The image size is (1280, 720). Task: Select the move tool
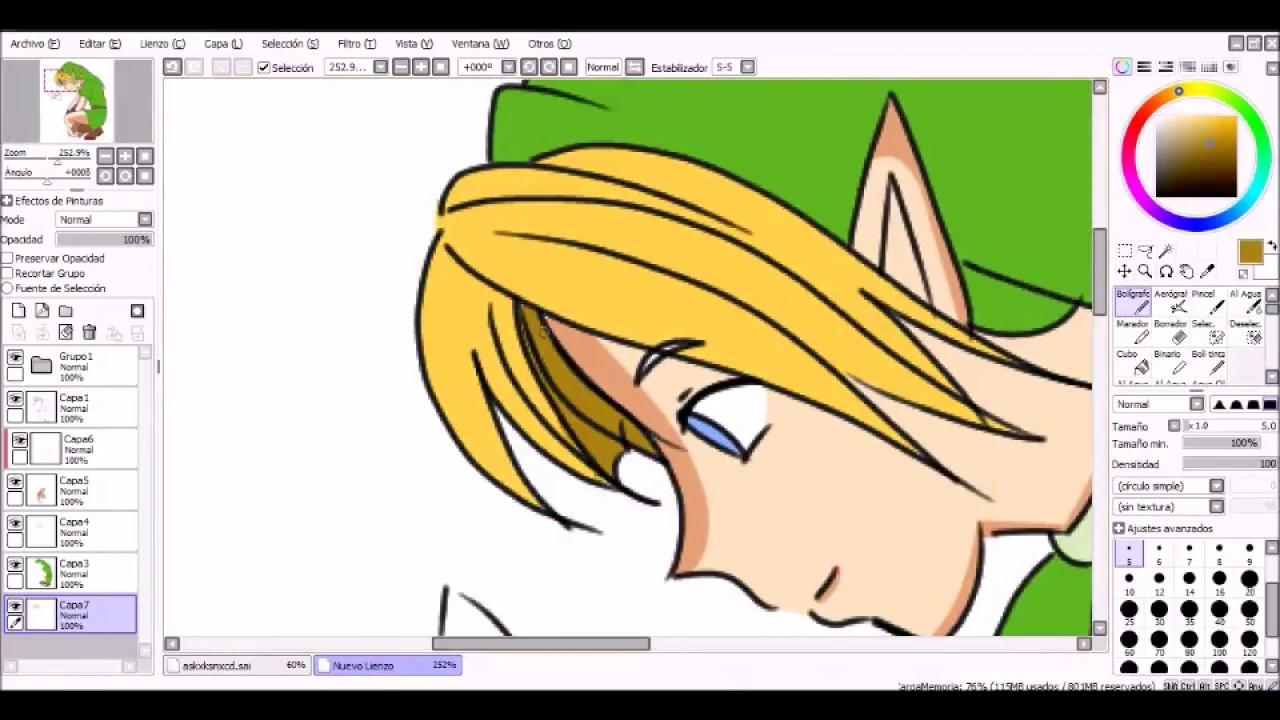[x=1125, y=271]
